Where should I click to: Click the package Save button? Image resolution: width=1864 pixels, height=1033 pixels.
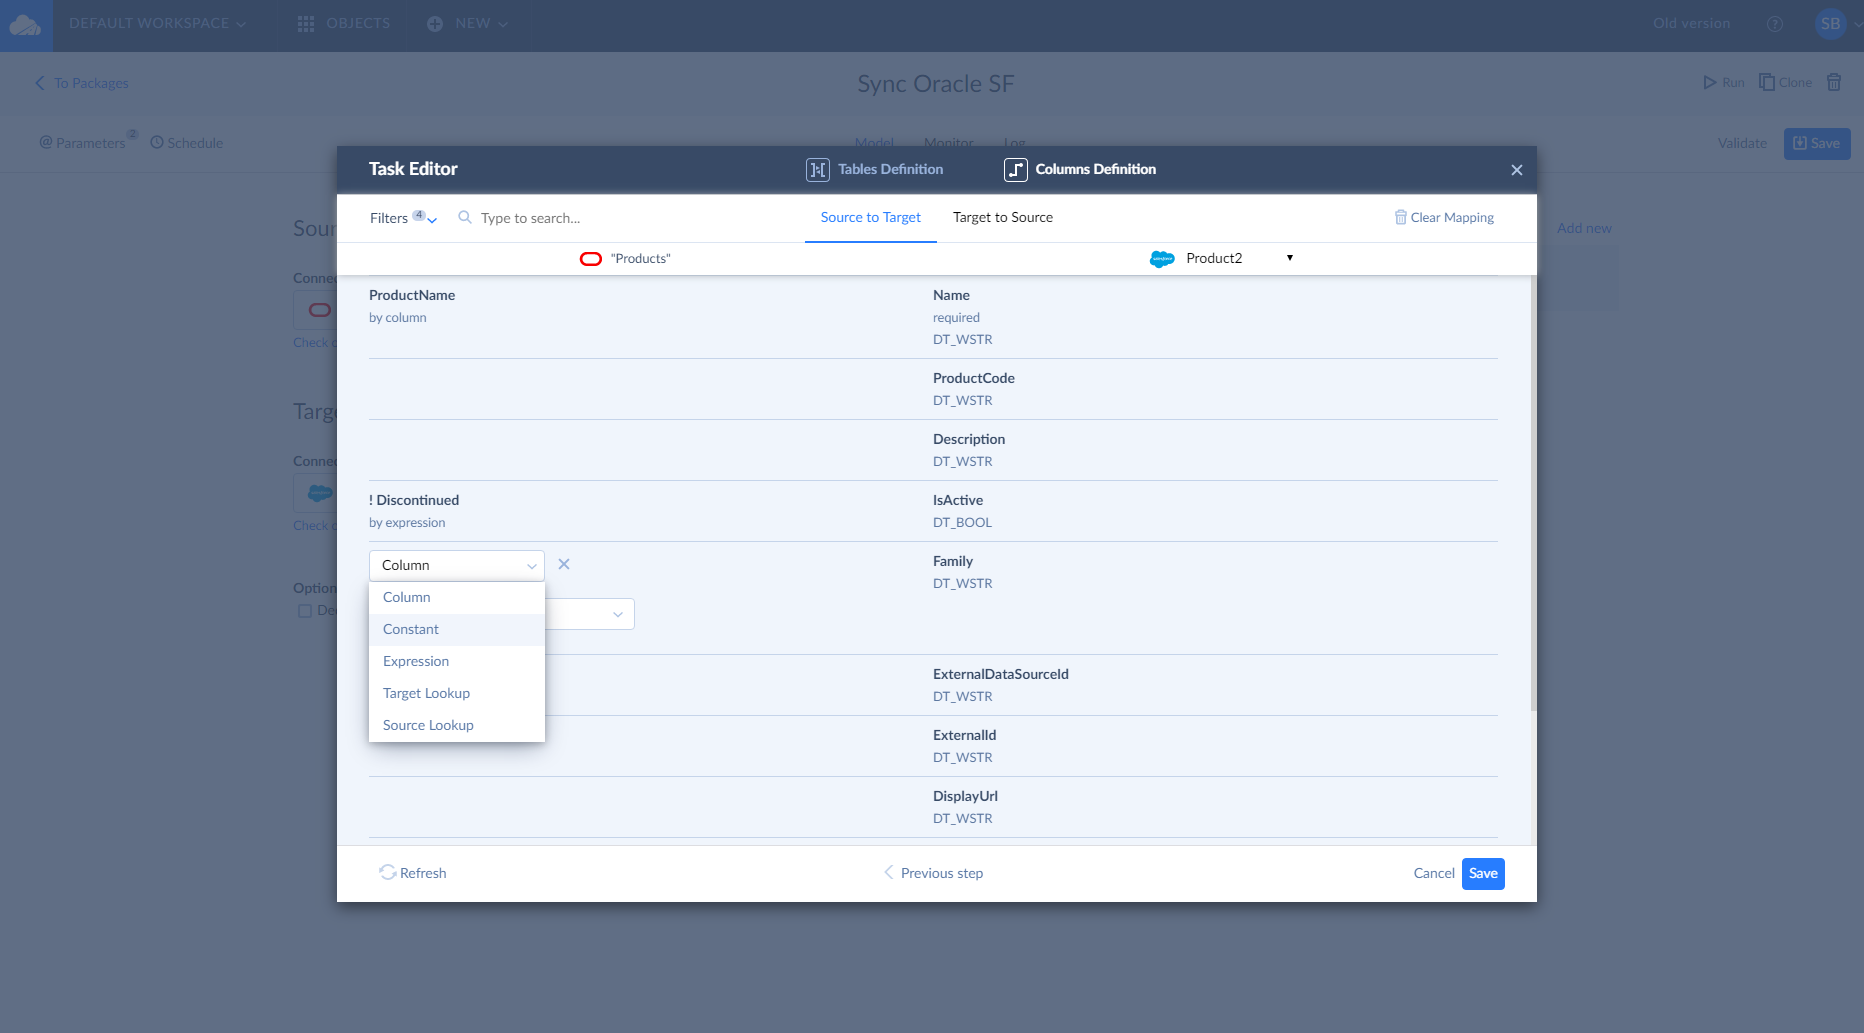point(1817,143)
